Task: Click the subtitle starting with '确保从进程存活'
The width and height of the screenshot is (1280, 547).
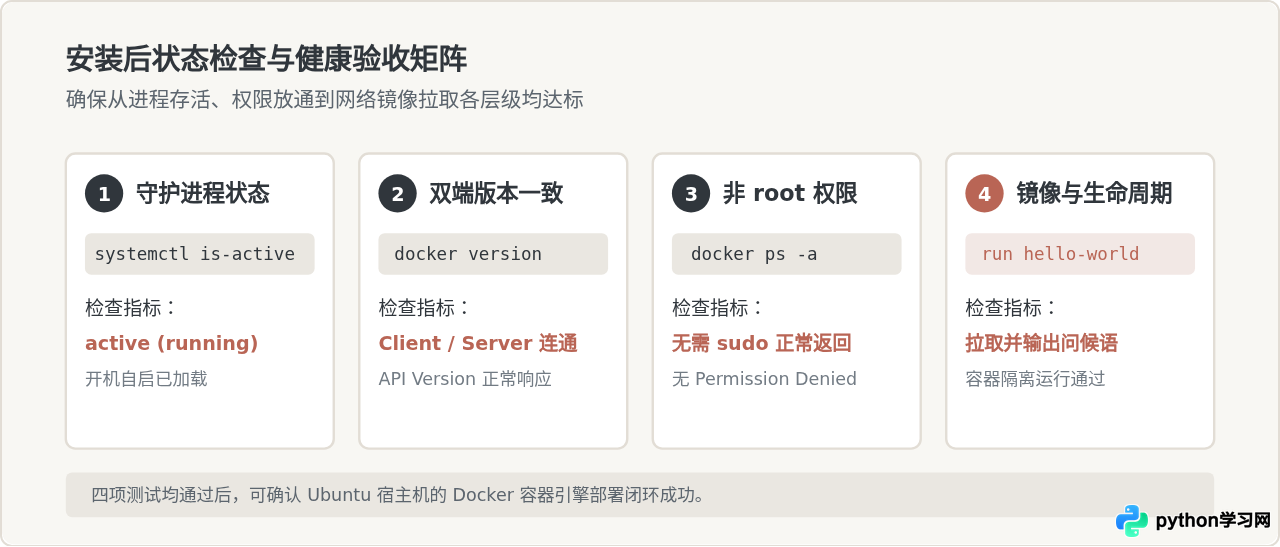Action: pos(324,100)
